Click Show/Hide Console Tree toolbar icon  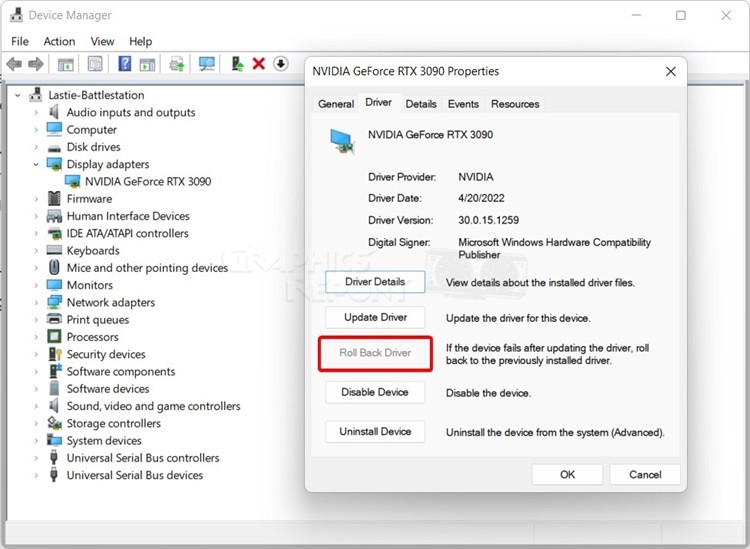click(66, 64)
